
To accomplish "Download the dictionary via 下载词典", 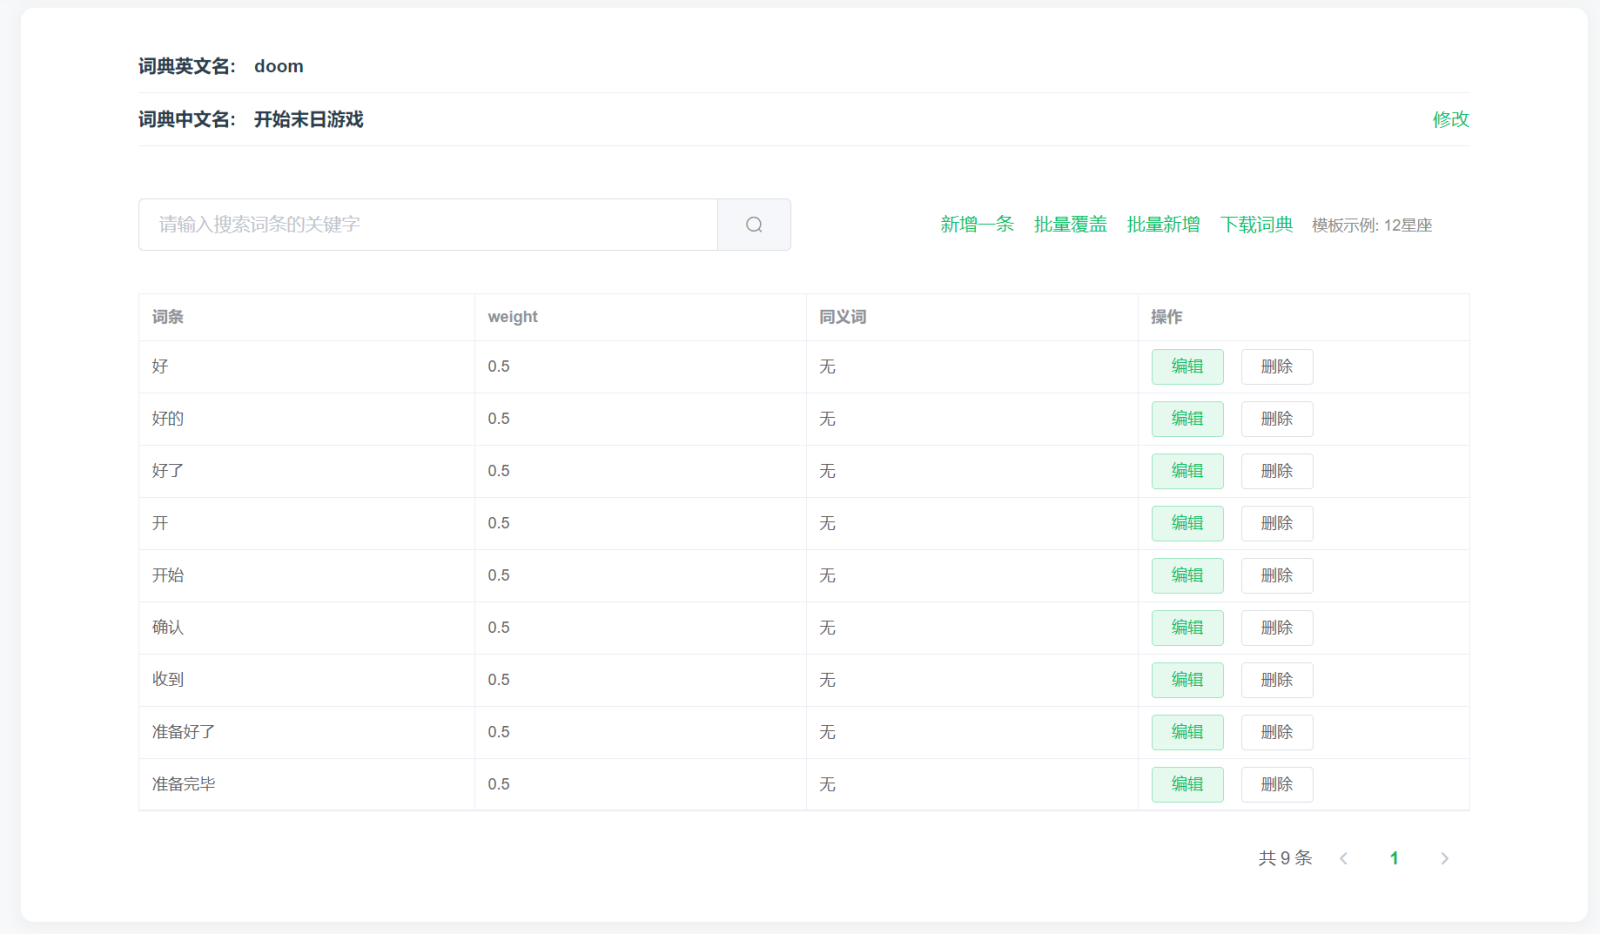I will point(1256,225).
